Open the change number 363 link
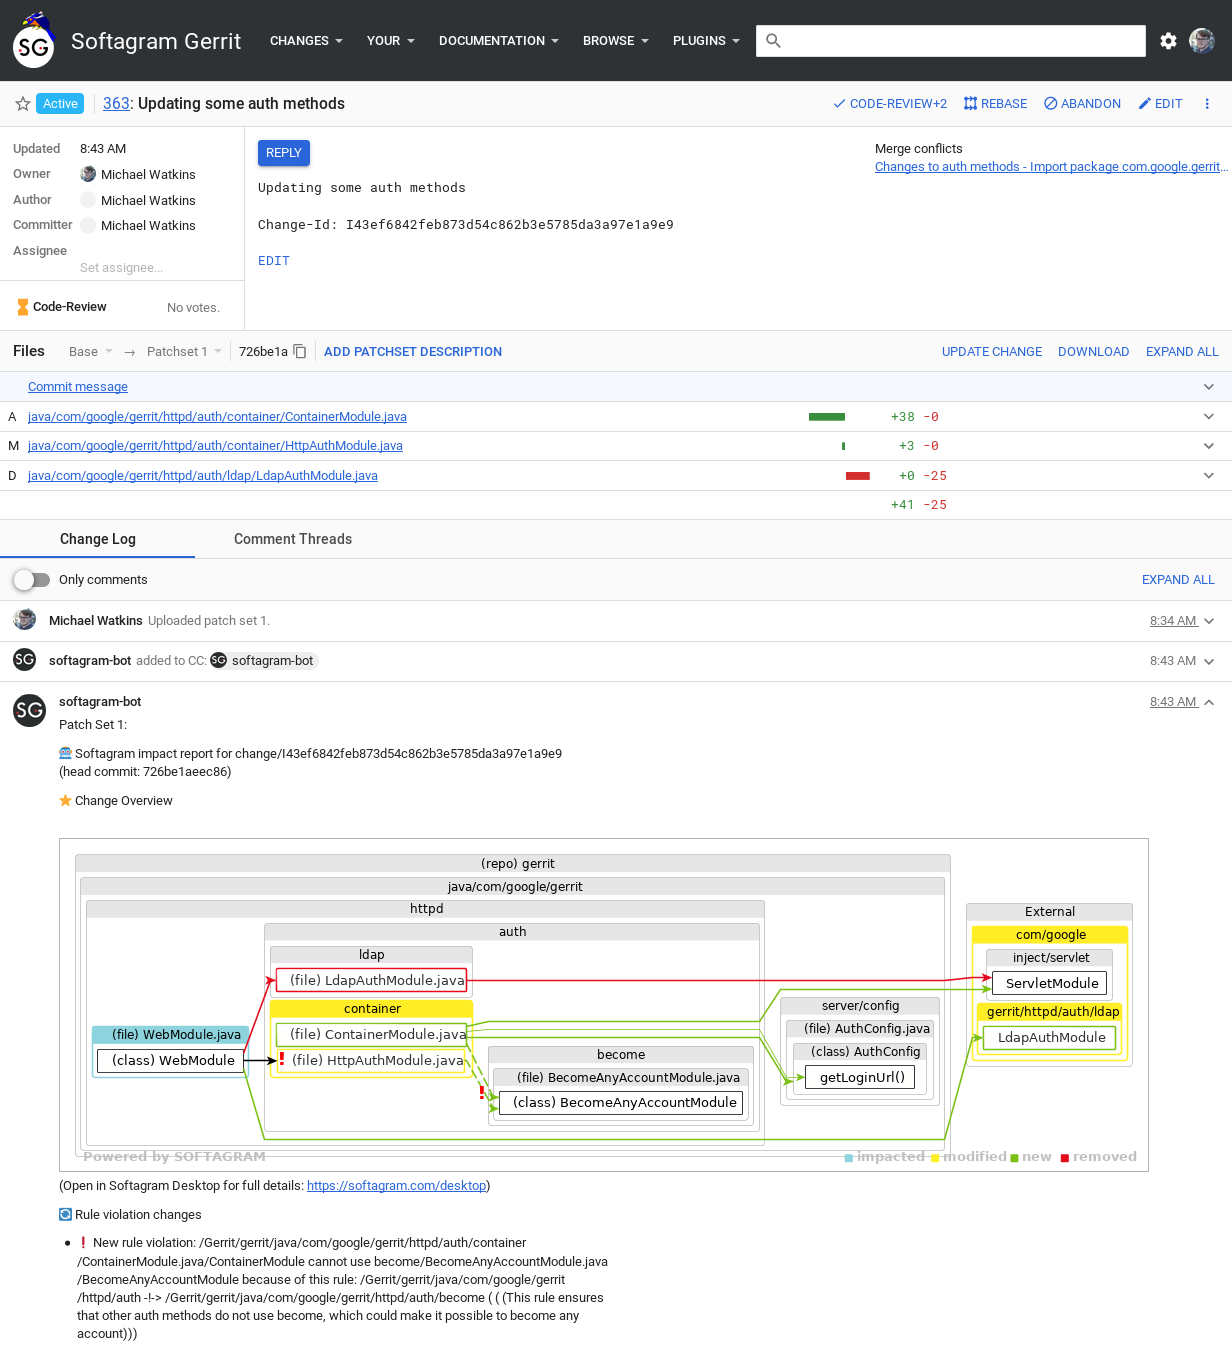 116,104
